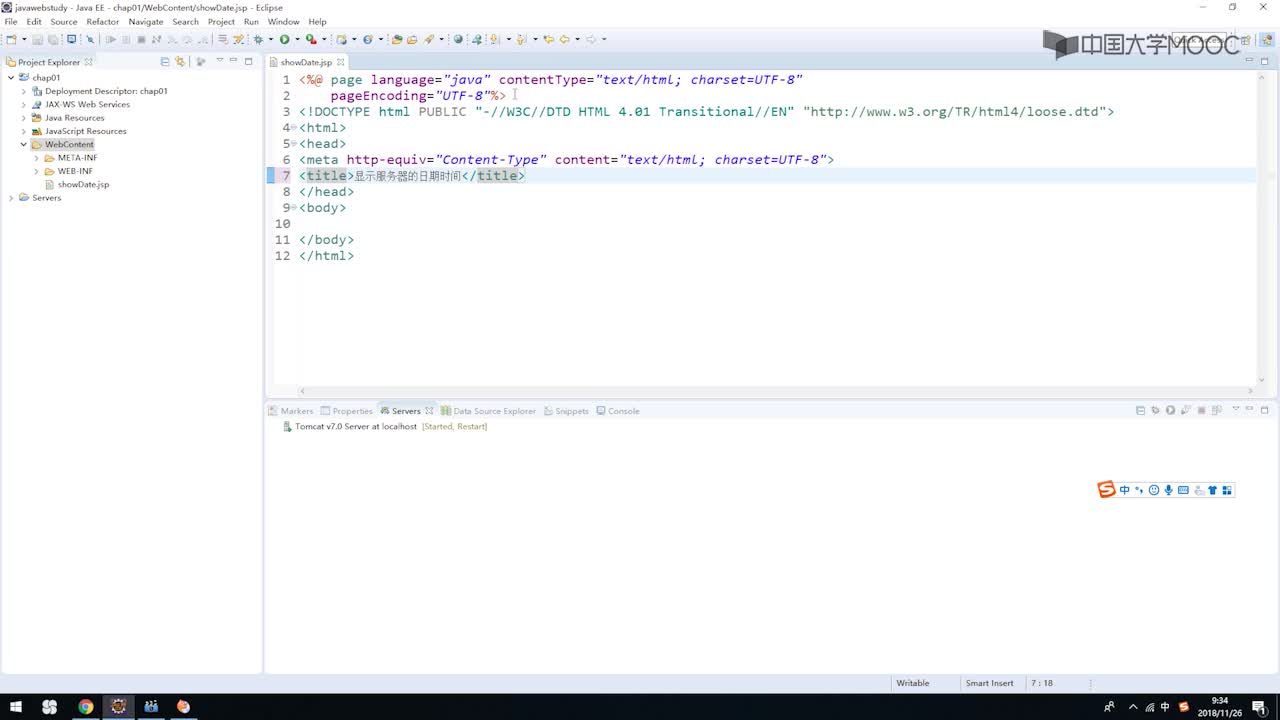1280x720 pixels.
Task: Open the notification center icon
Action: click(x=1258, y=706)
